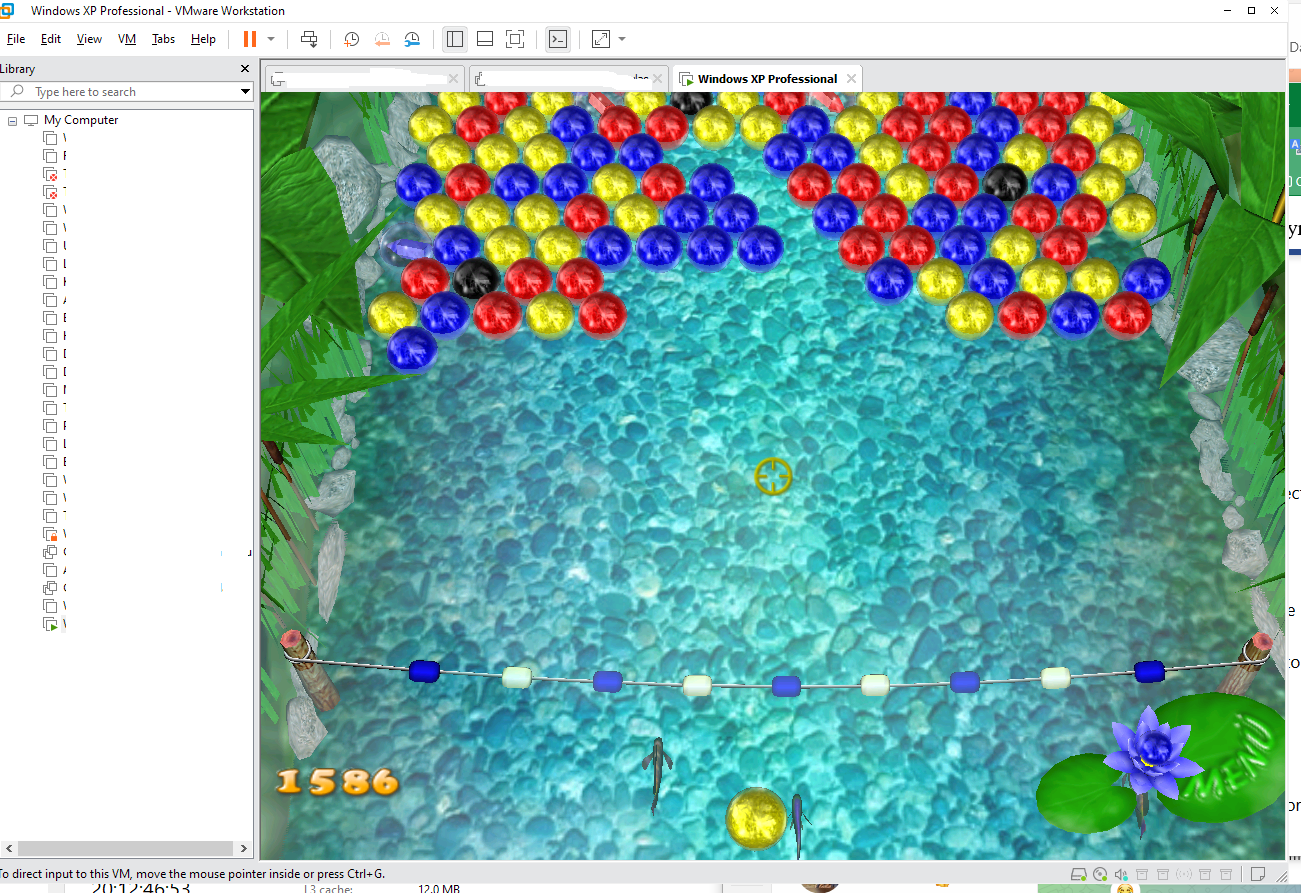
Task: Open the library search filter dropdown
Action: click(x=246, y=92)
